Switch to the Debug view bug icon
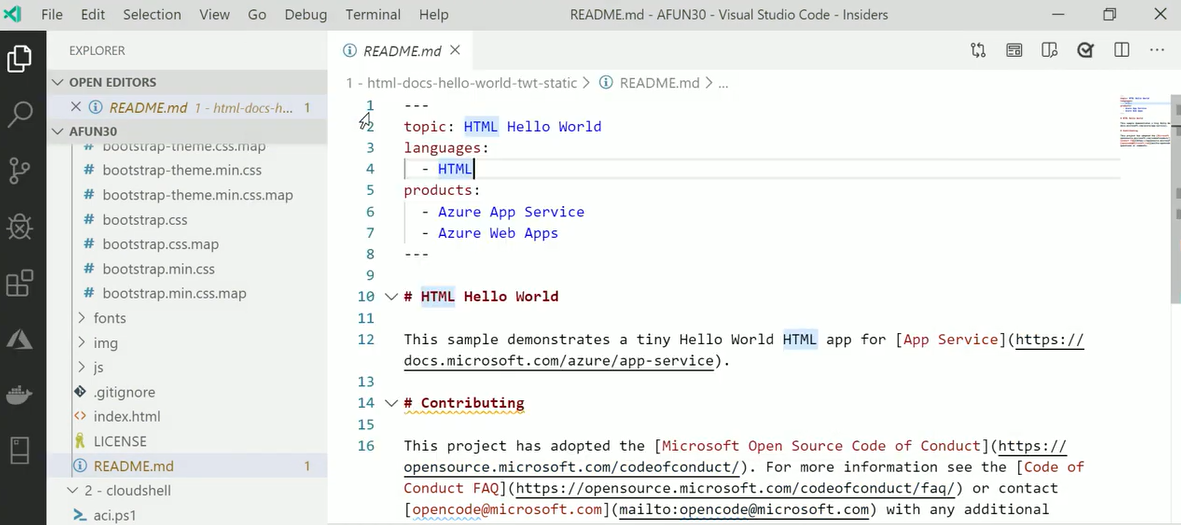 [20, 227]
